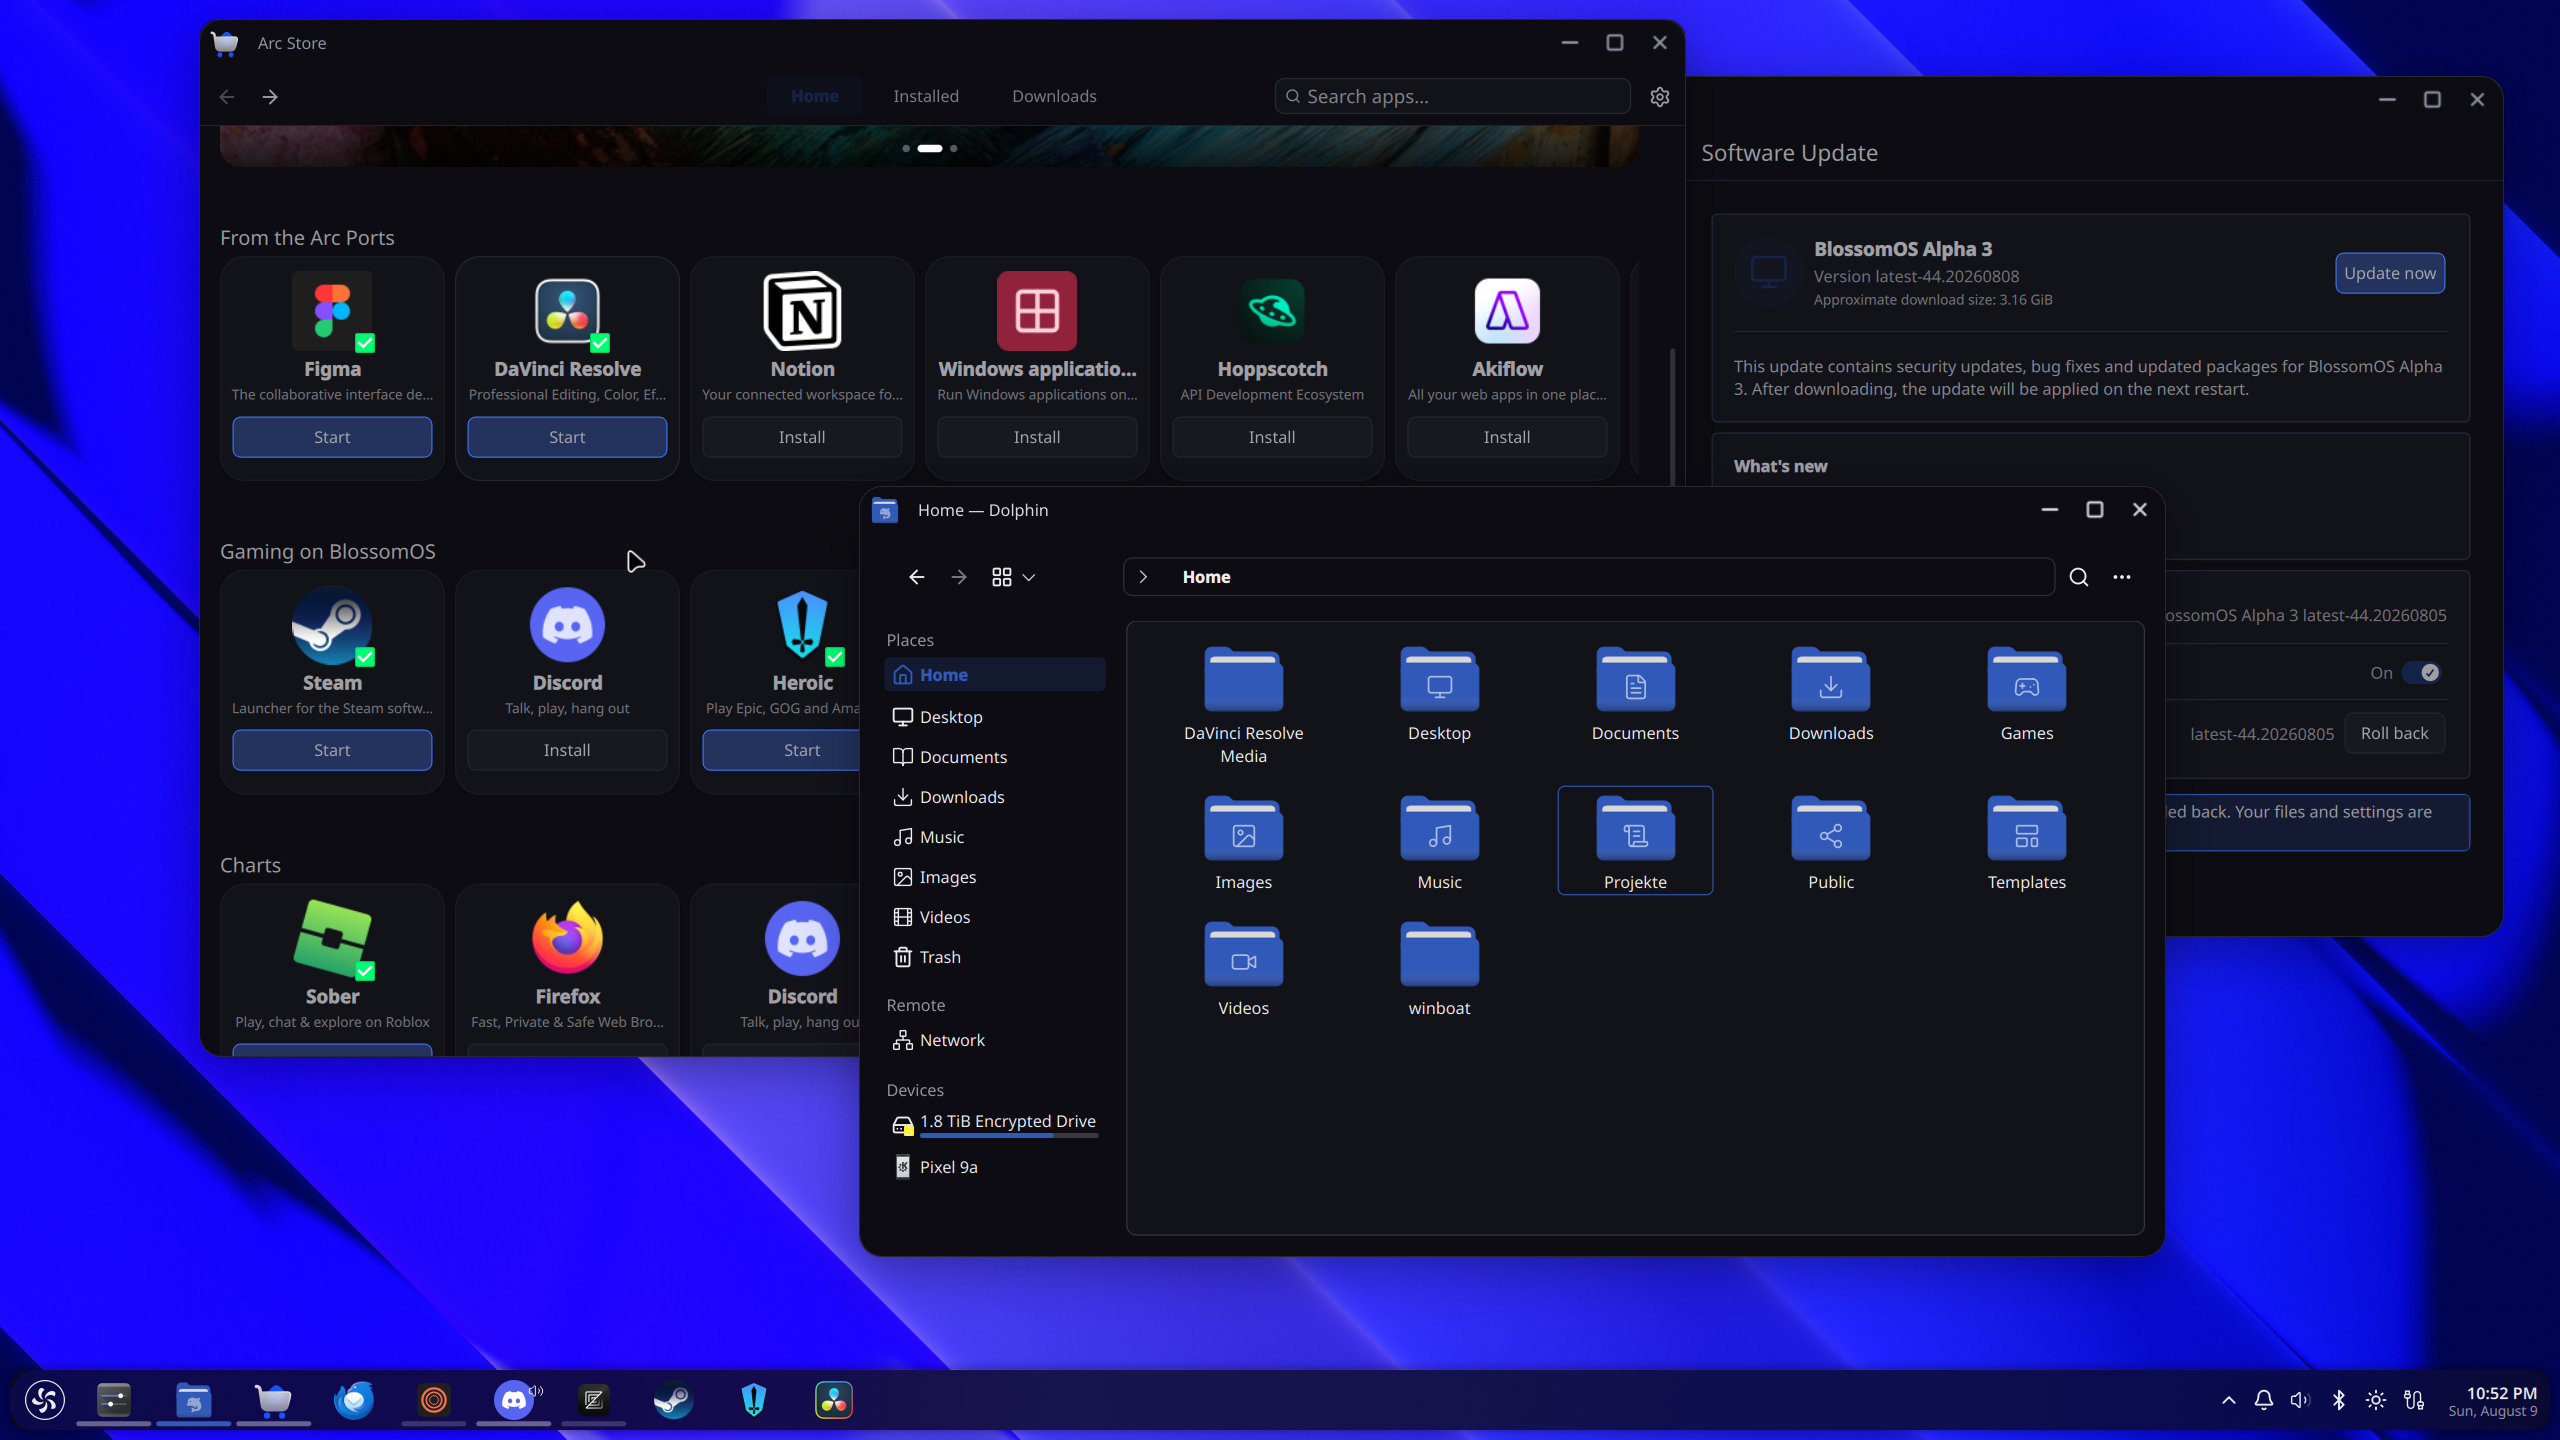The image size is (2560, 1440).
Task: Select Desktop in Dolphin Places sidebar
Action: (x=994, y=717)
